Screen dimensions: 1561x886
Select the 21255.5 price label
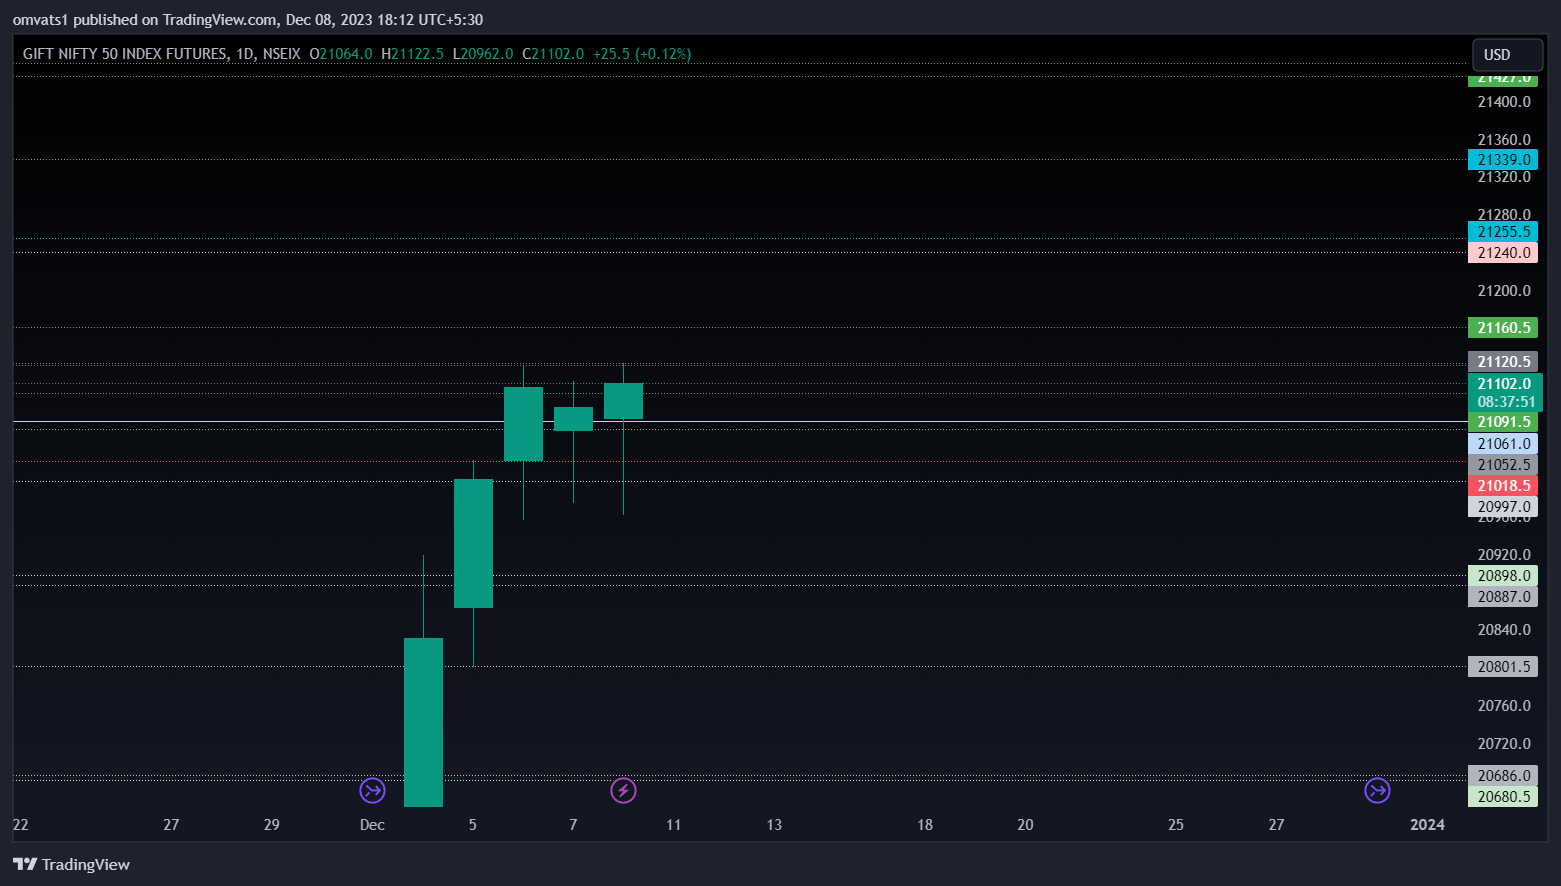(1503, 232)
